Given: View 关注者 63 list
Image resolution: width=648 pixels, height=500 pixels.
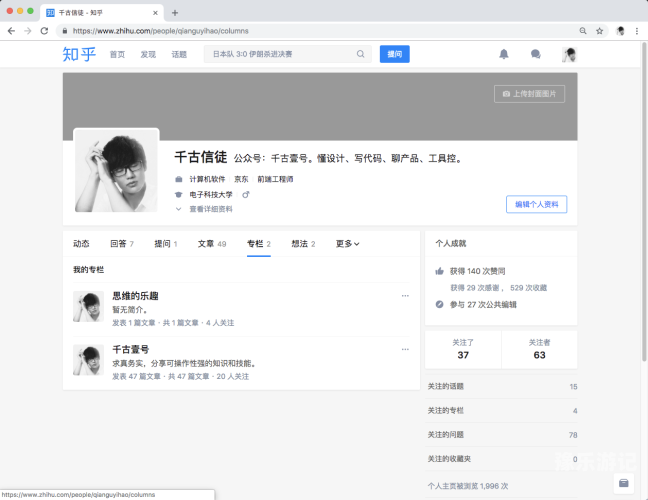Looking at the screenshot, I should tap(539, 350).
